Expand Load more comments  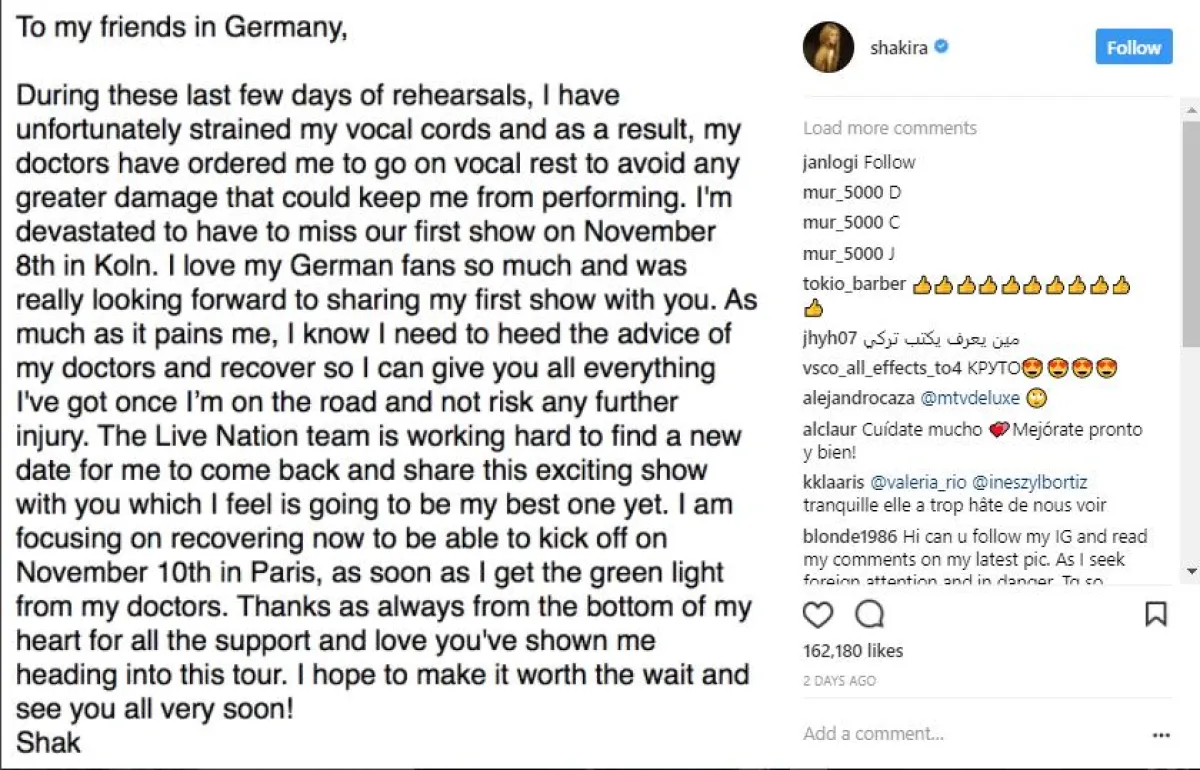[889, 128]
